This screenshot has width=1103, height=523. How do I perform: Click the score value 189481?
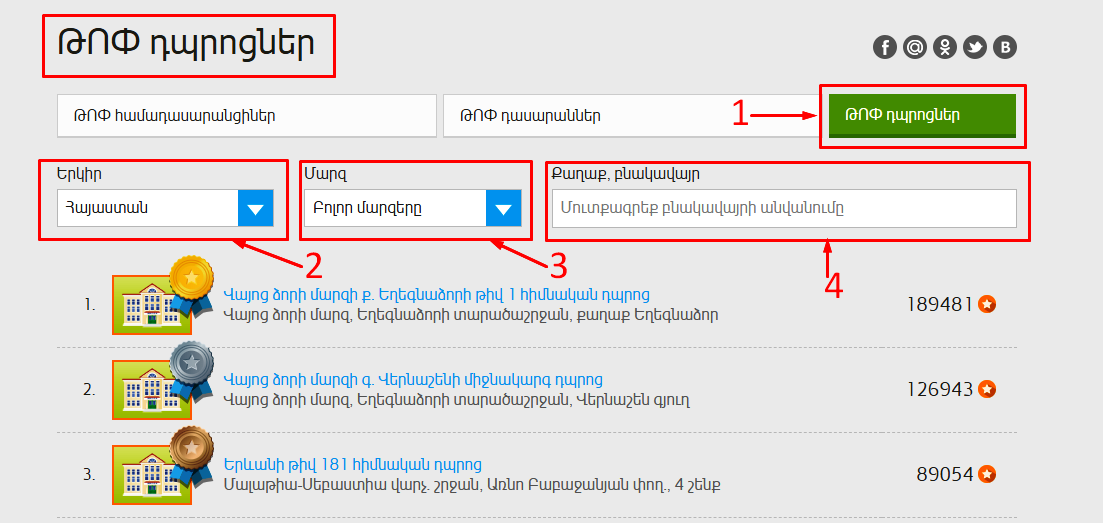(940, 304)
